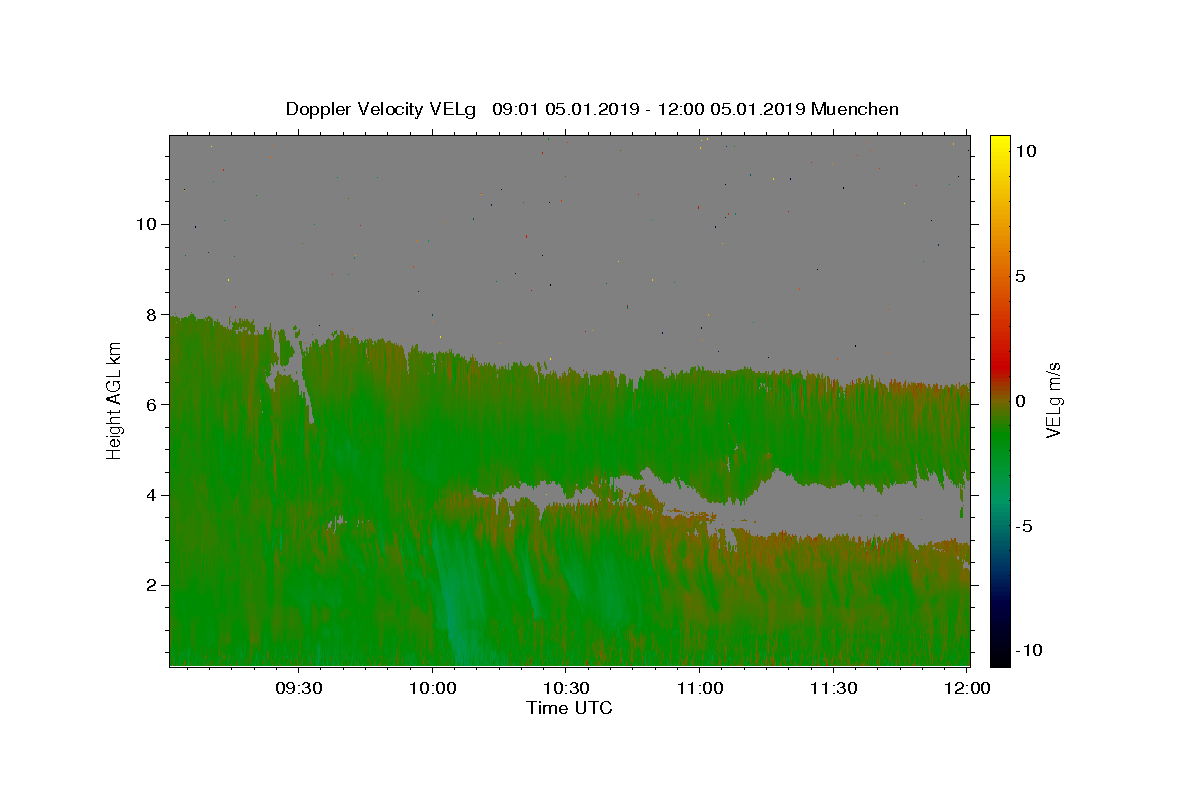Click the "Time UTC" axis label

[569, 708]
